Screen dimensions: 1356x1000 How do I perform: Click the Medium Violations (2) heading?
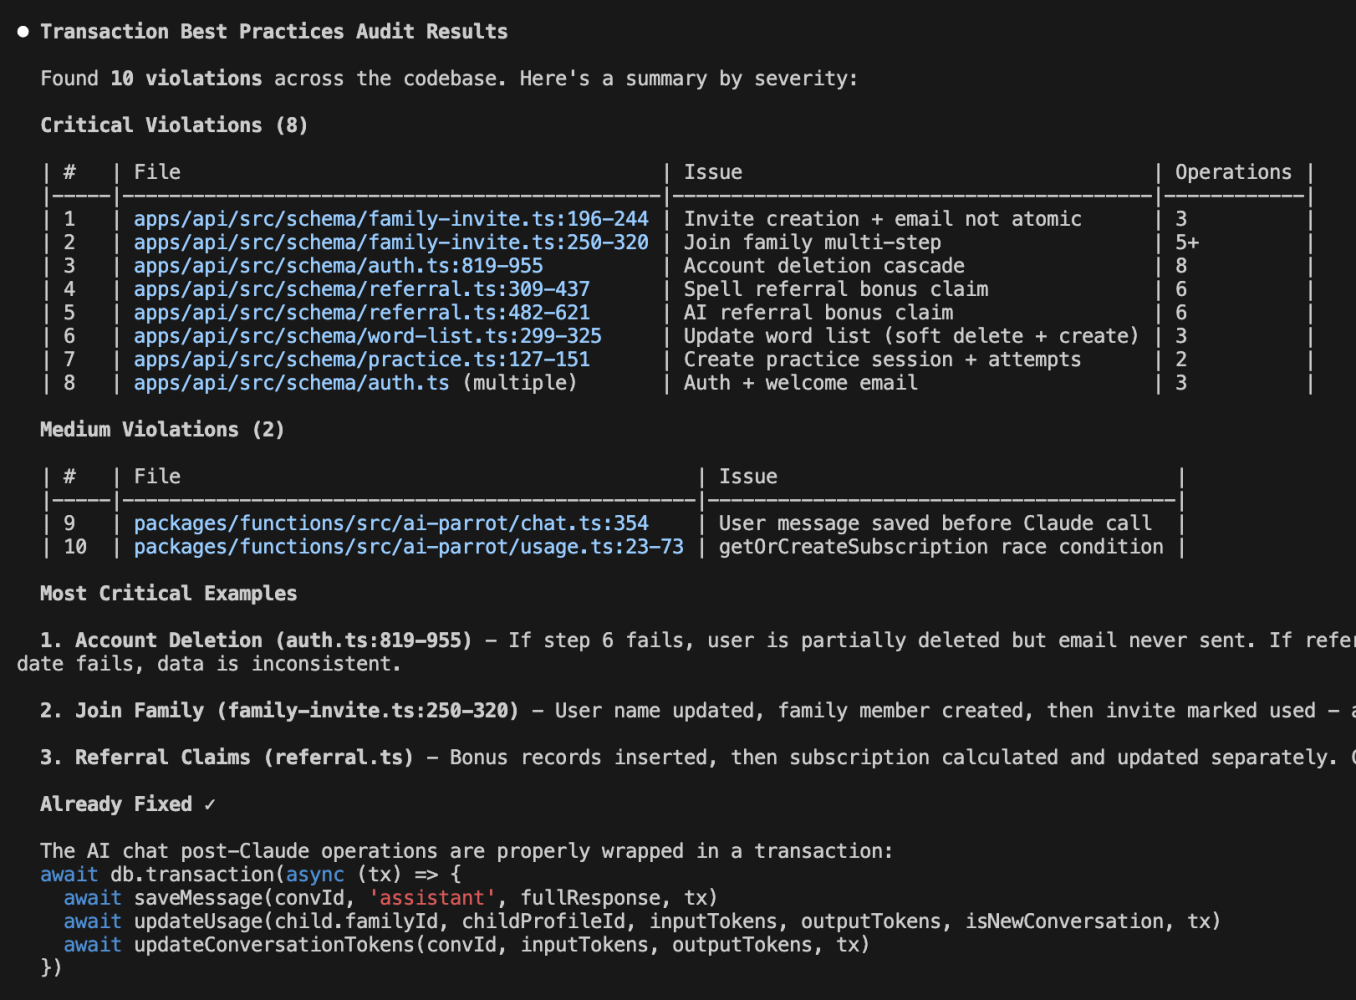coord(162,429)
